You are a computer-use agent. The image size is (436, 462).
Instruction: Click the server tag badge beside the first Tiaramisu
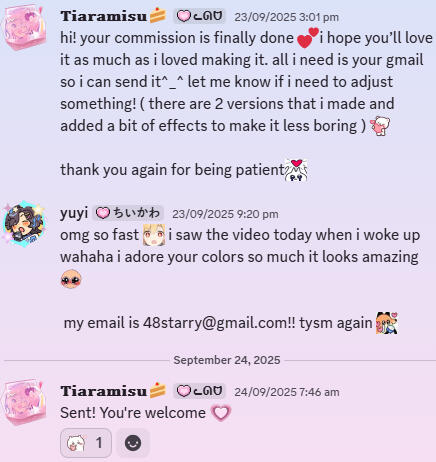click(199, 16)
